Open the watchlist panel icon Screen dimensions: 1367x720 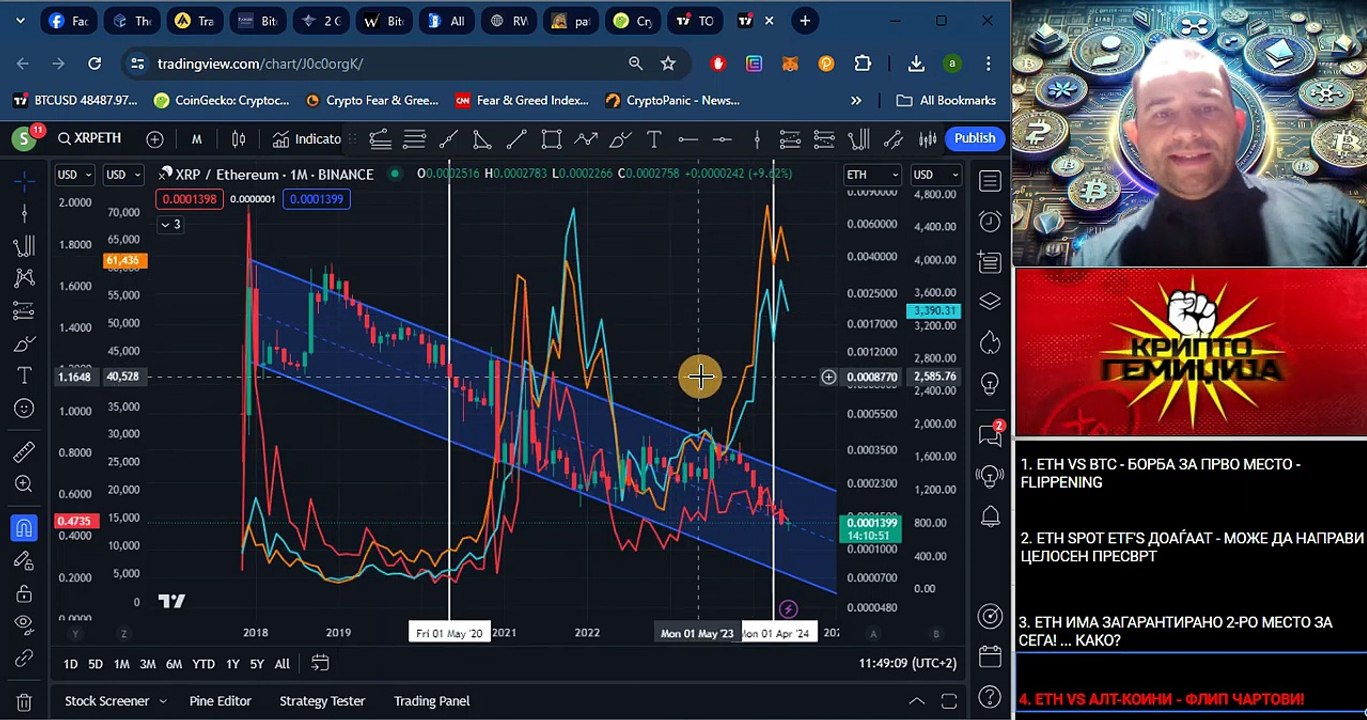click(990, 181)
